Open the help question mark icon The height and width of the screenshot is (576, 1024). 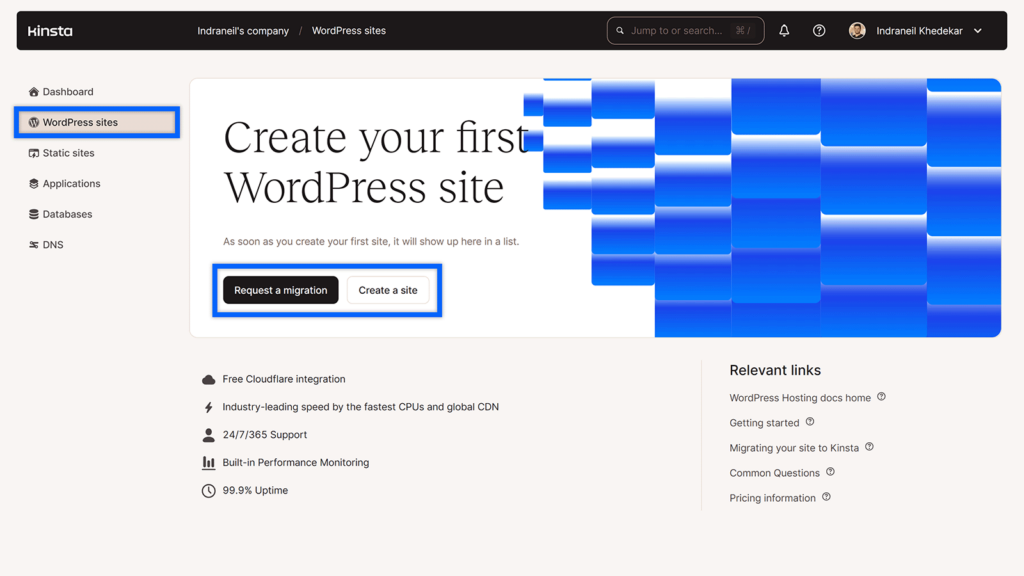point(819,31)
